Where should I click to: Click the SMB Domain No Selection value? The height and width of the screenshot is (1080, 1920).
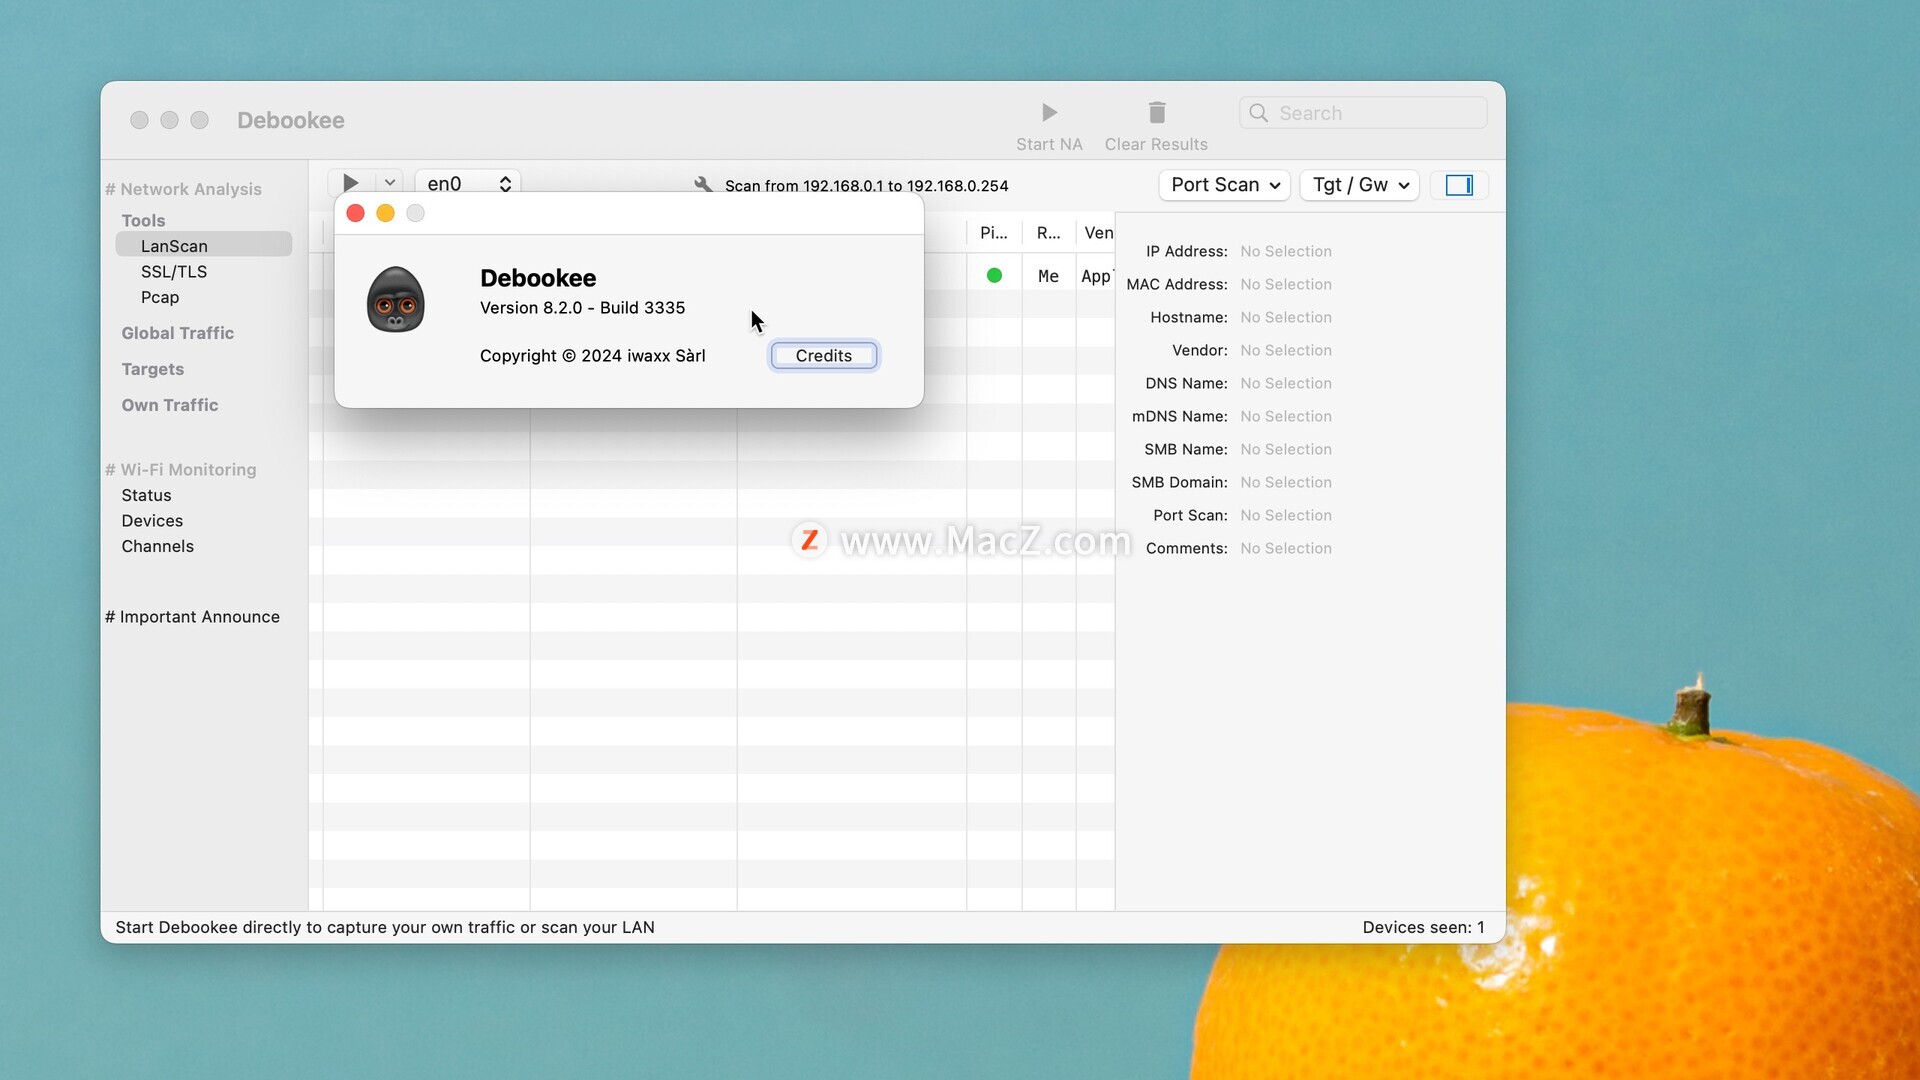click(1286, 482)
